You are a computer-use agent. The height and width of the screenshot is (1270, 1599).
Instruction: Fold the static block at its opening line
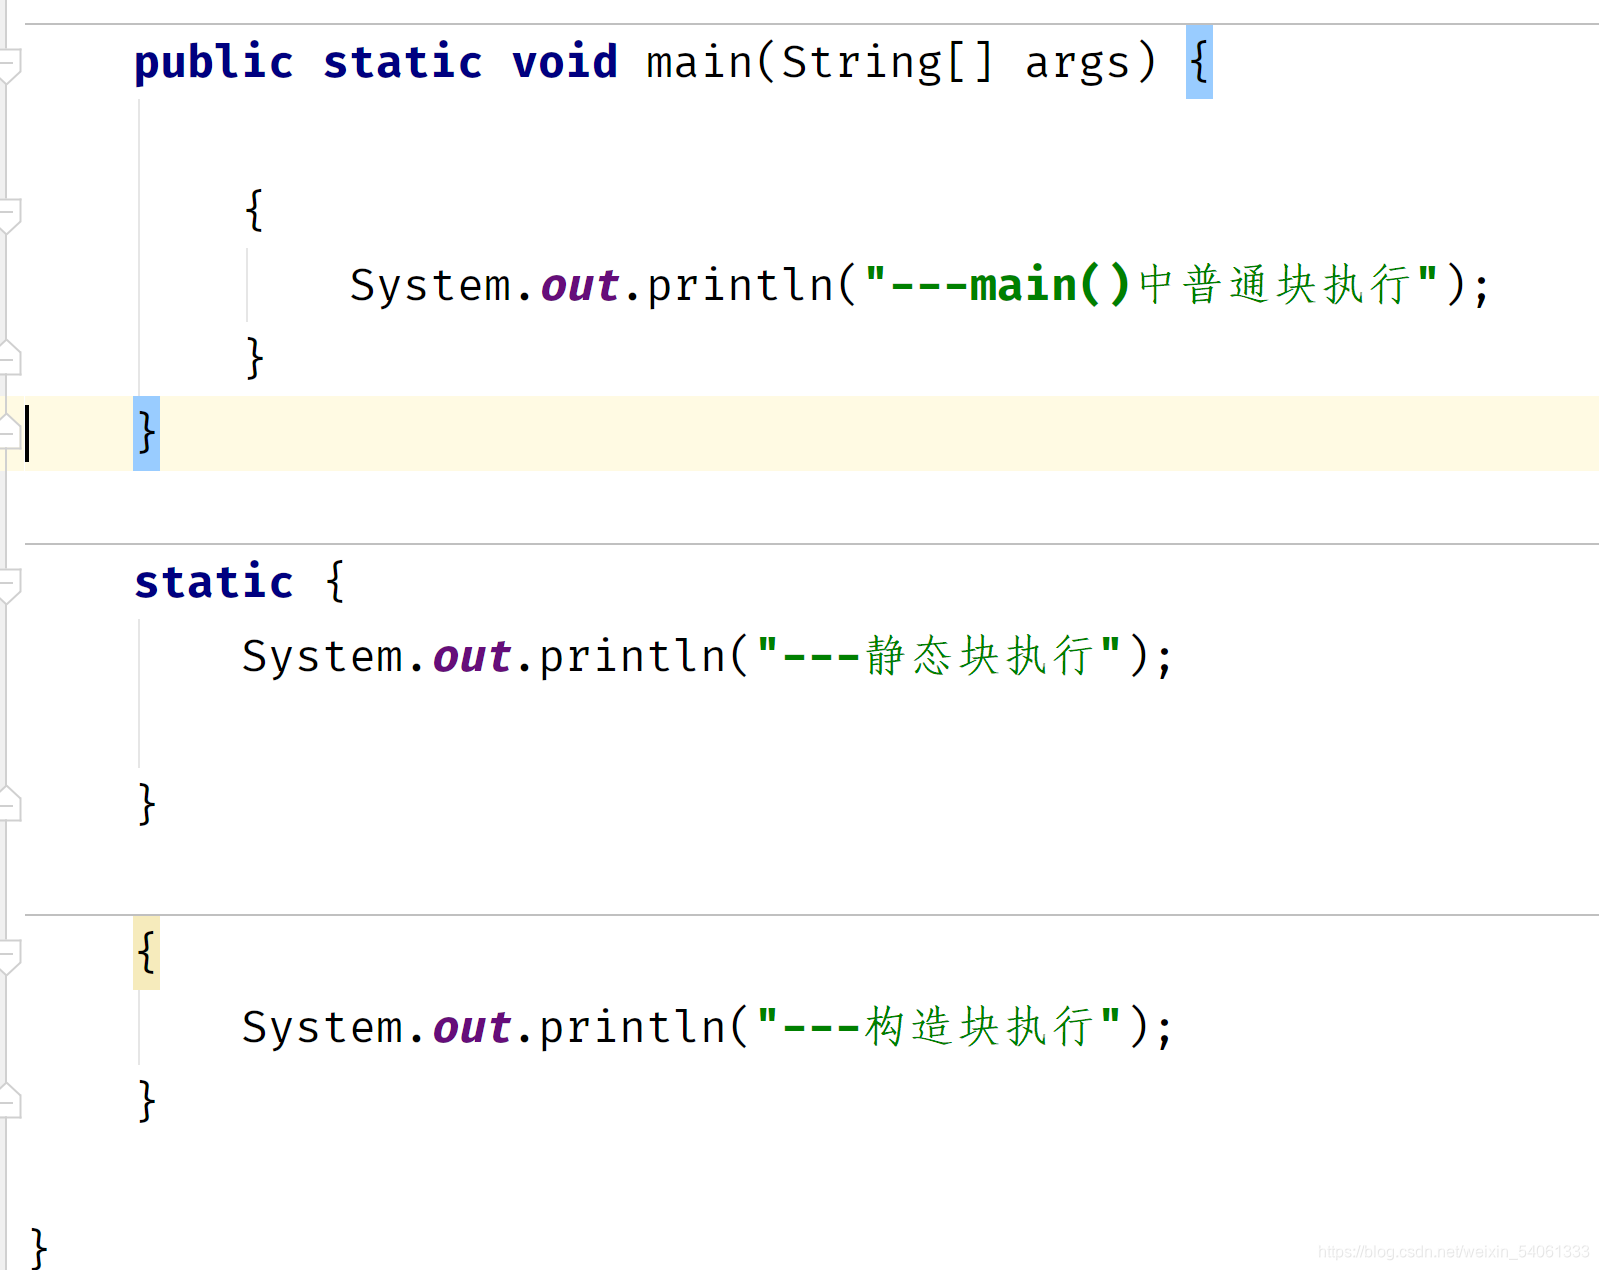[x=8, y=584]
